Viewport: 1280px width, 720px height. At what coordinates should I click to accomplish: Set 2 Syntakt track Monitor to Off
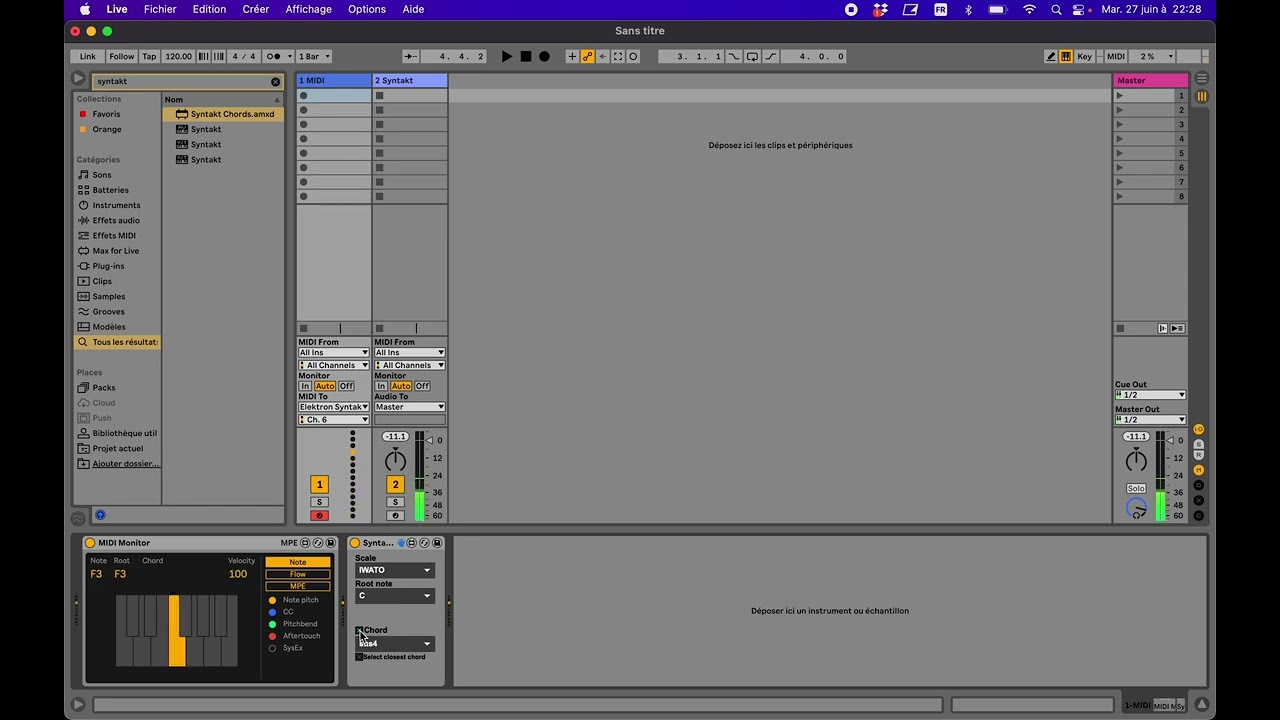[422, 386]
